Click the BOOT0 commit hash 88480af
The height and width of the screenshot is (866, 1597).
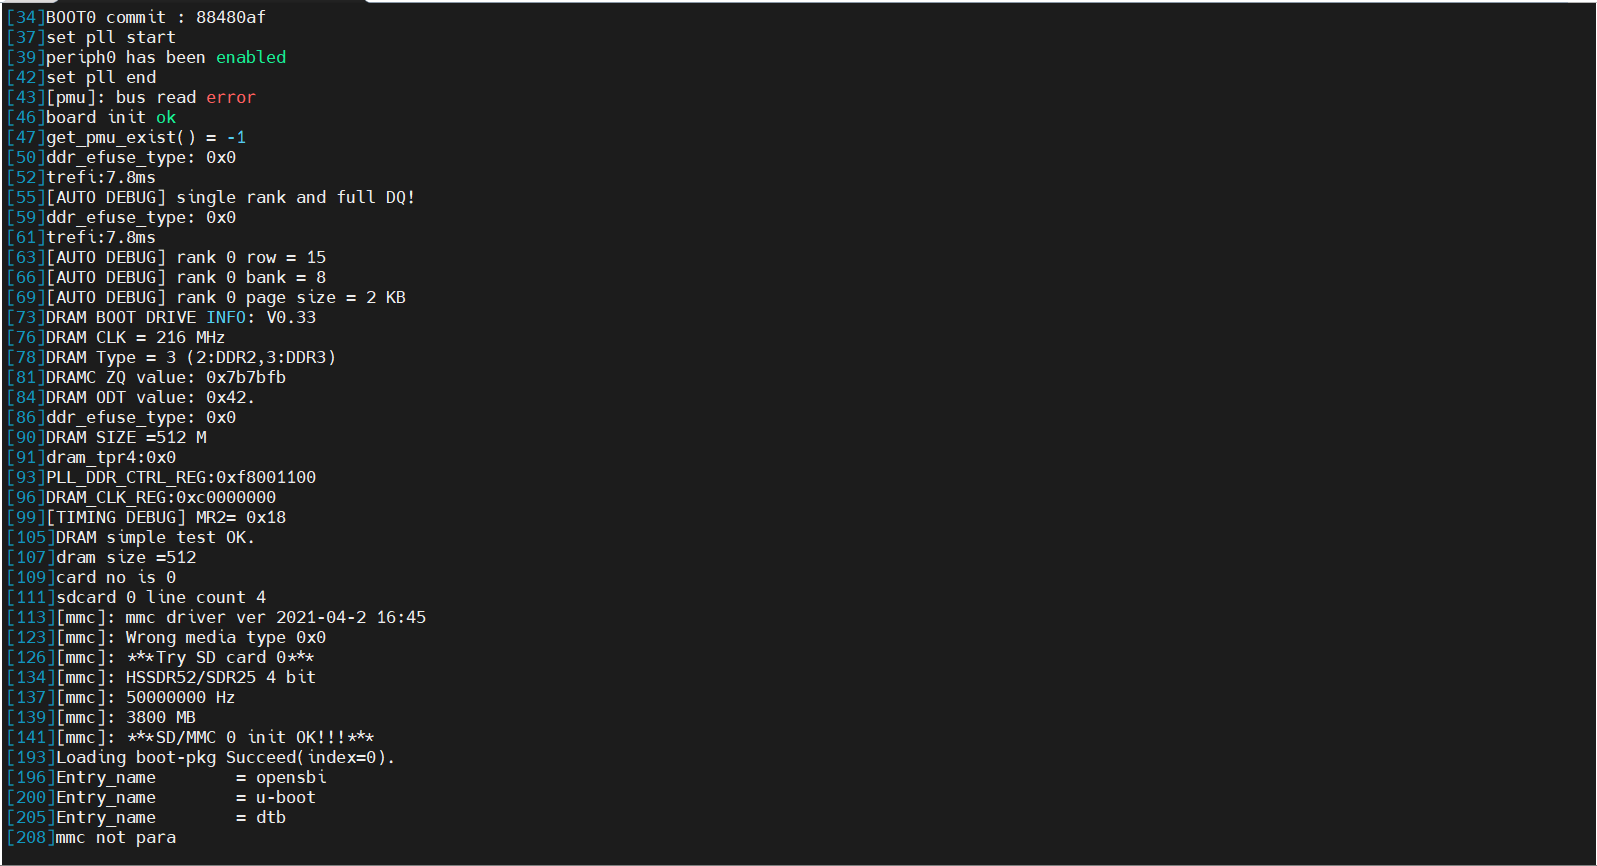pyautogui.click(x=231, y=17)
